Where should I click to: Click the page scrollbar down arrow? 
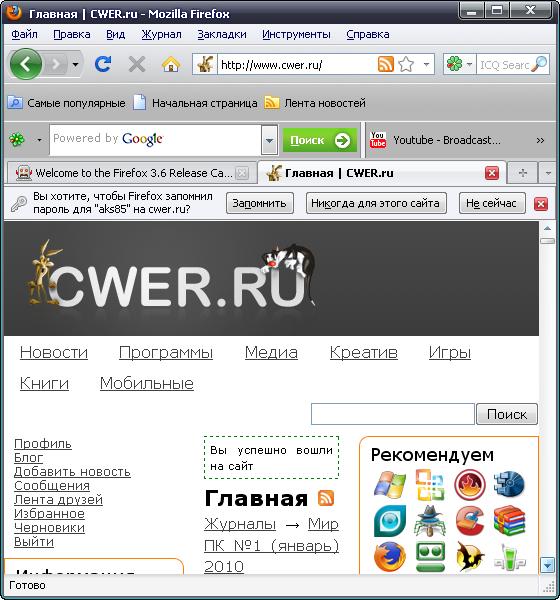[547, 565]
